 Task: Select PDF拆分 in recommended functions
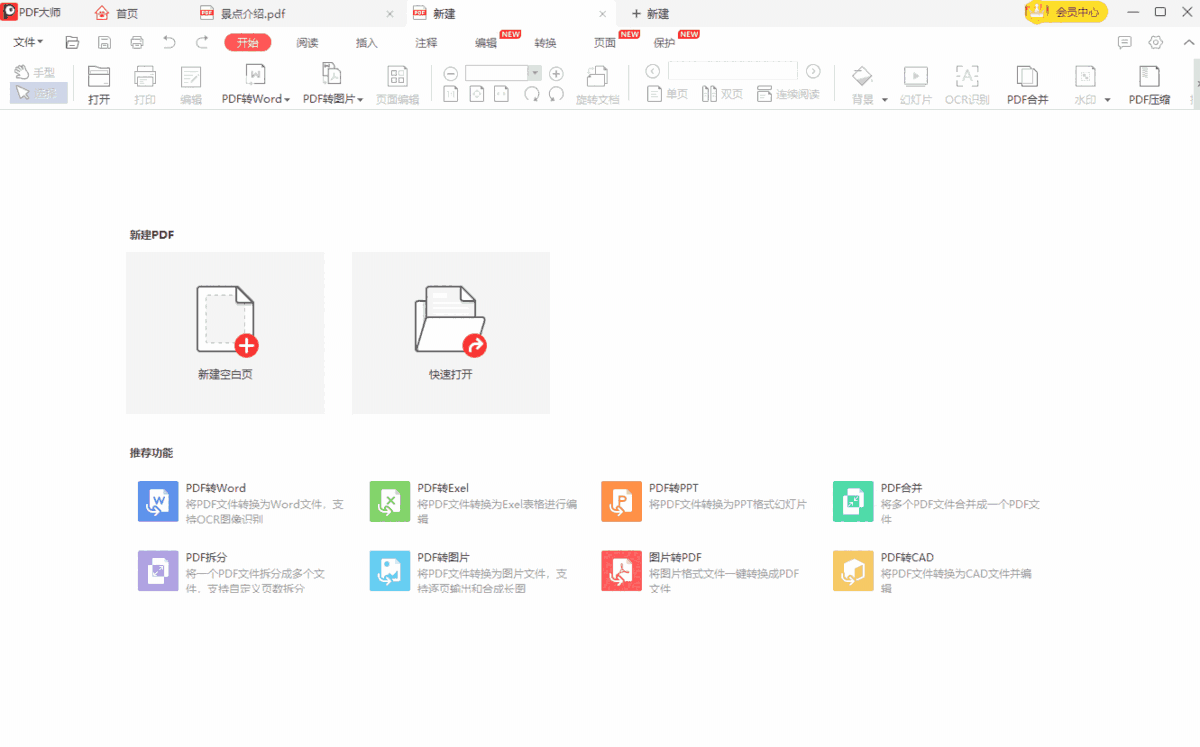point(158,570)
